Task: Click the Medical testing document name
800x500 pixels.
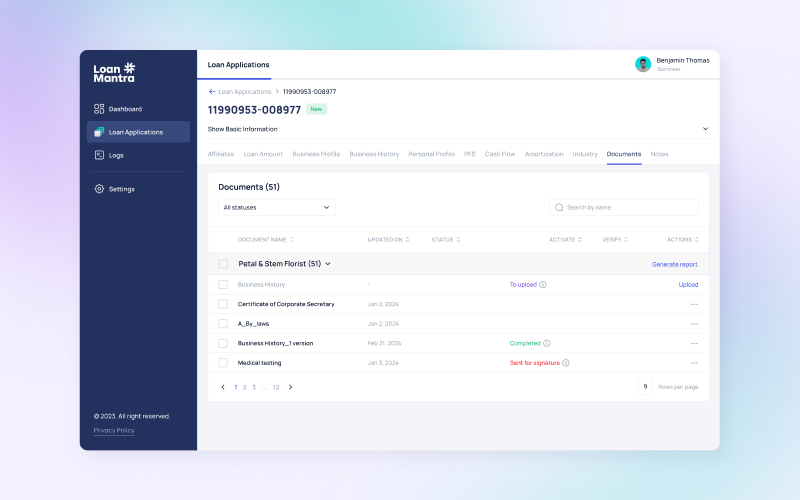Action: [x=259, y=363]
